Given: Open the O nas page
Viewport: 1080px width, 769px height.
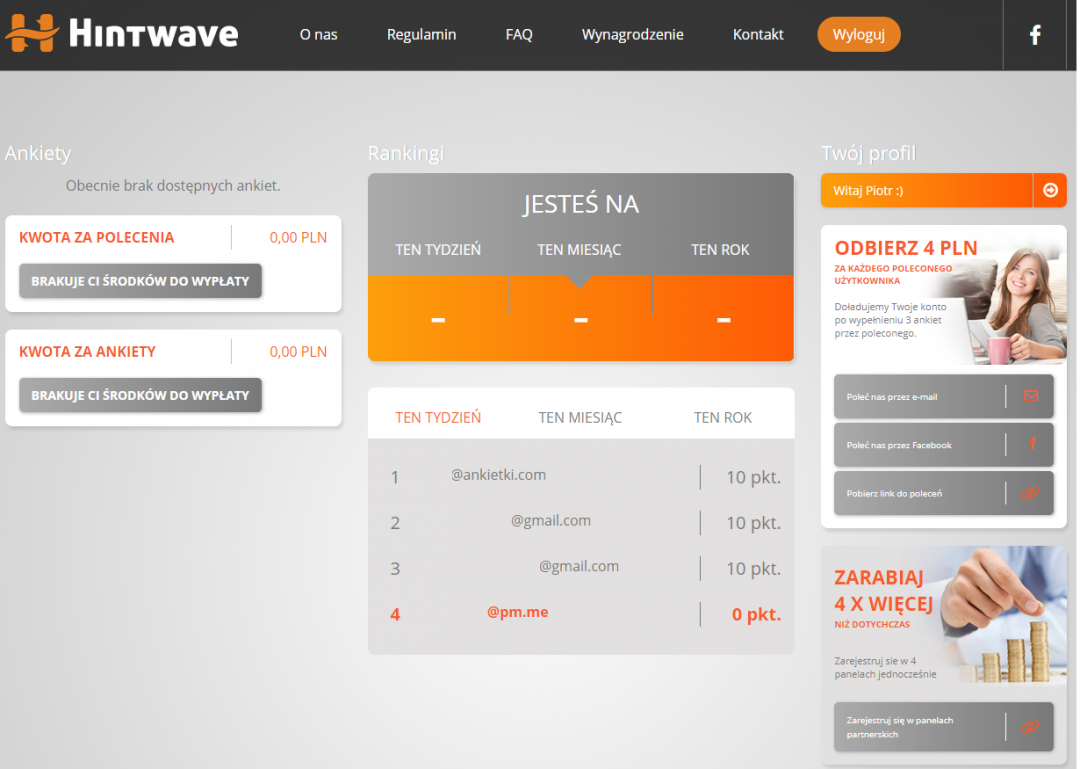Looking at the screenshot, I should 318,35.
